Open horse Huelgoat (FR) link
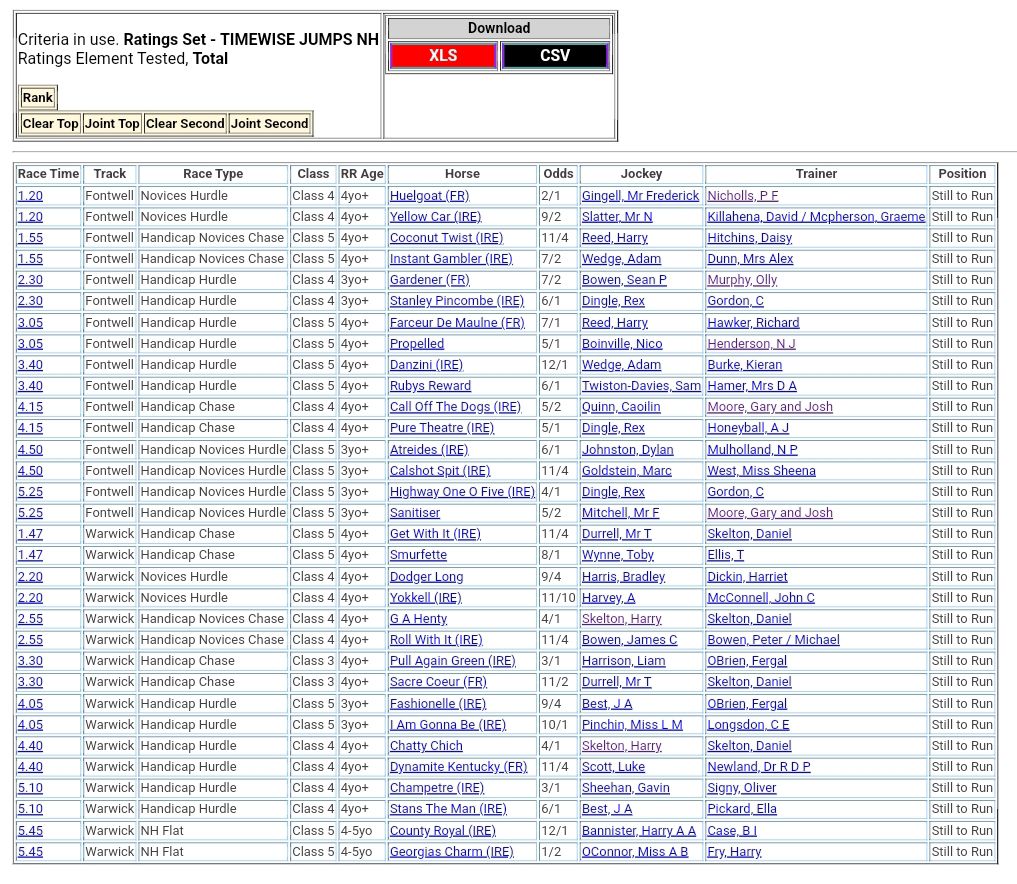 click(x=429, y=196)
